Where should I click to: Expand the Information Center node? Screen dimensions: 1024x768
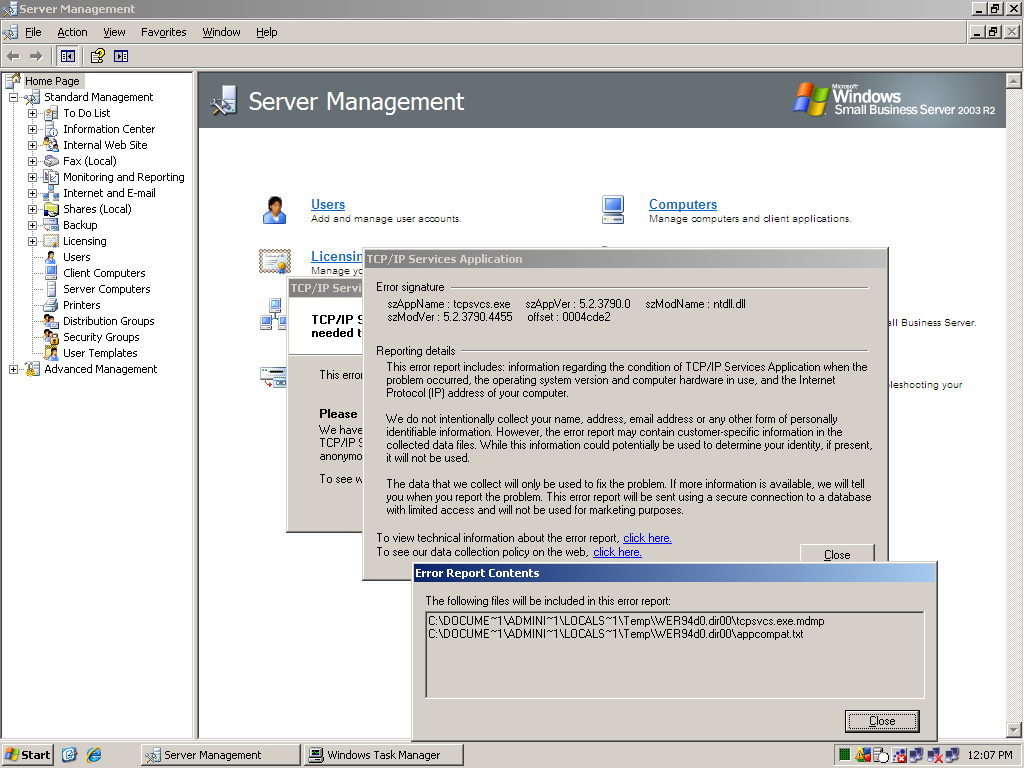(32, 129)
